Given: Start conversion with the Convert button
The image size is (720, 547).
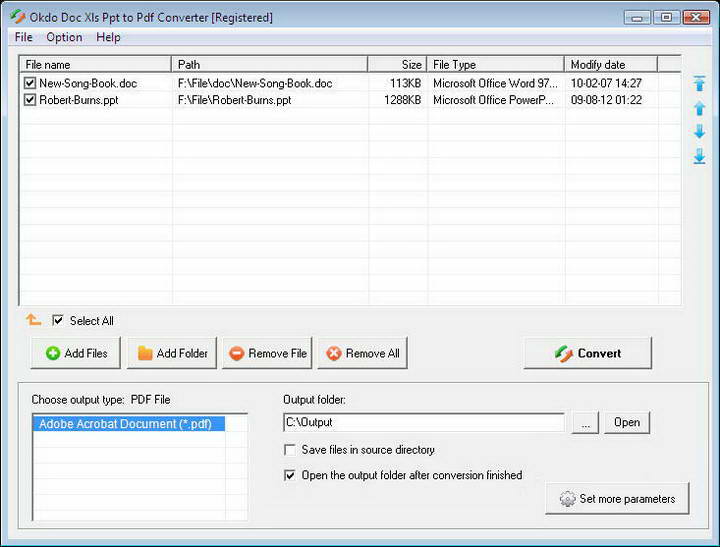Looking at the screenshot, I should (x=588, y=353).
